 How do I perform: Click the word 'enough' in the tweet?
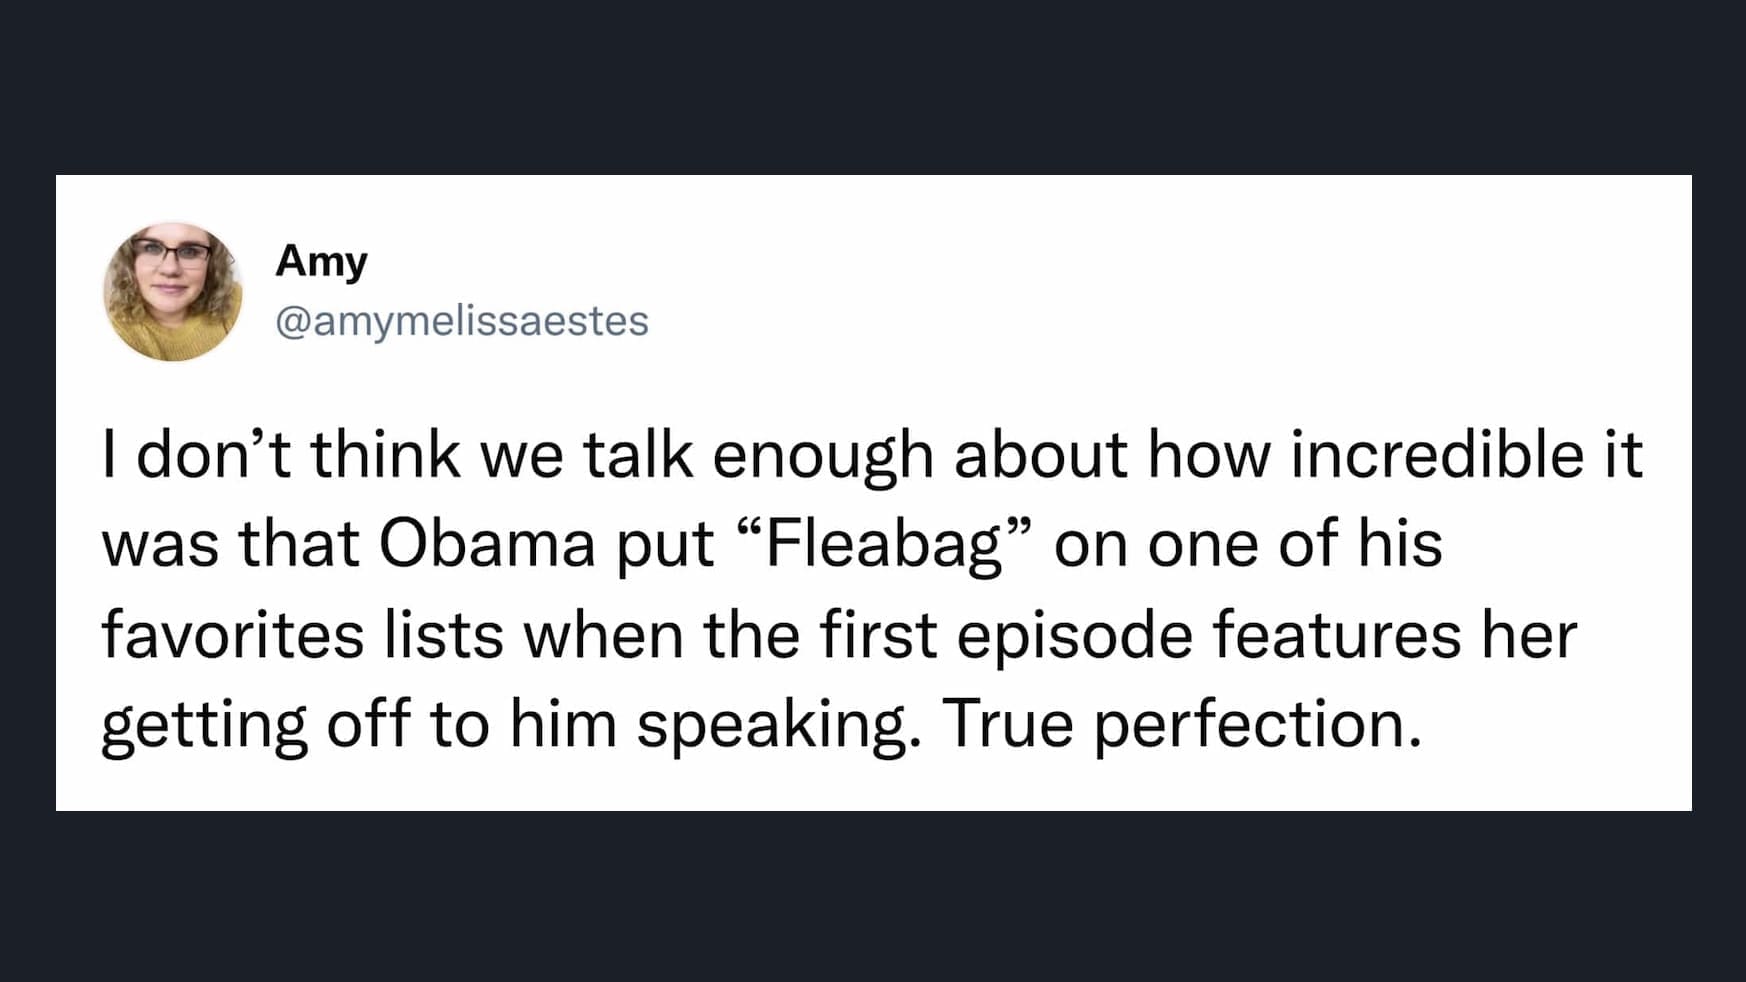(822, 457)
